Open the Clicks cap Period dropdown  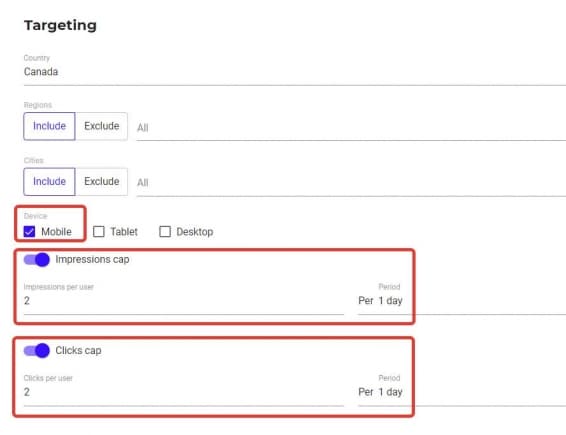(462, 392)
